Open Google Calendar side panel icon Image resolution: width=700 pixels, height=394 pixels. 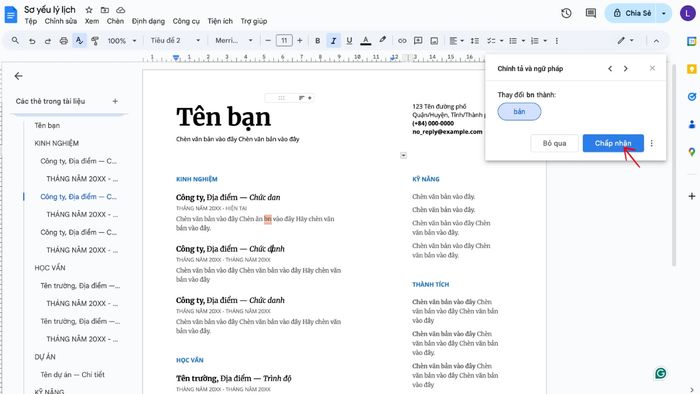(x=692, y=41)
